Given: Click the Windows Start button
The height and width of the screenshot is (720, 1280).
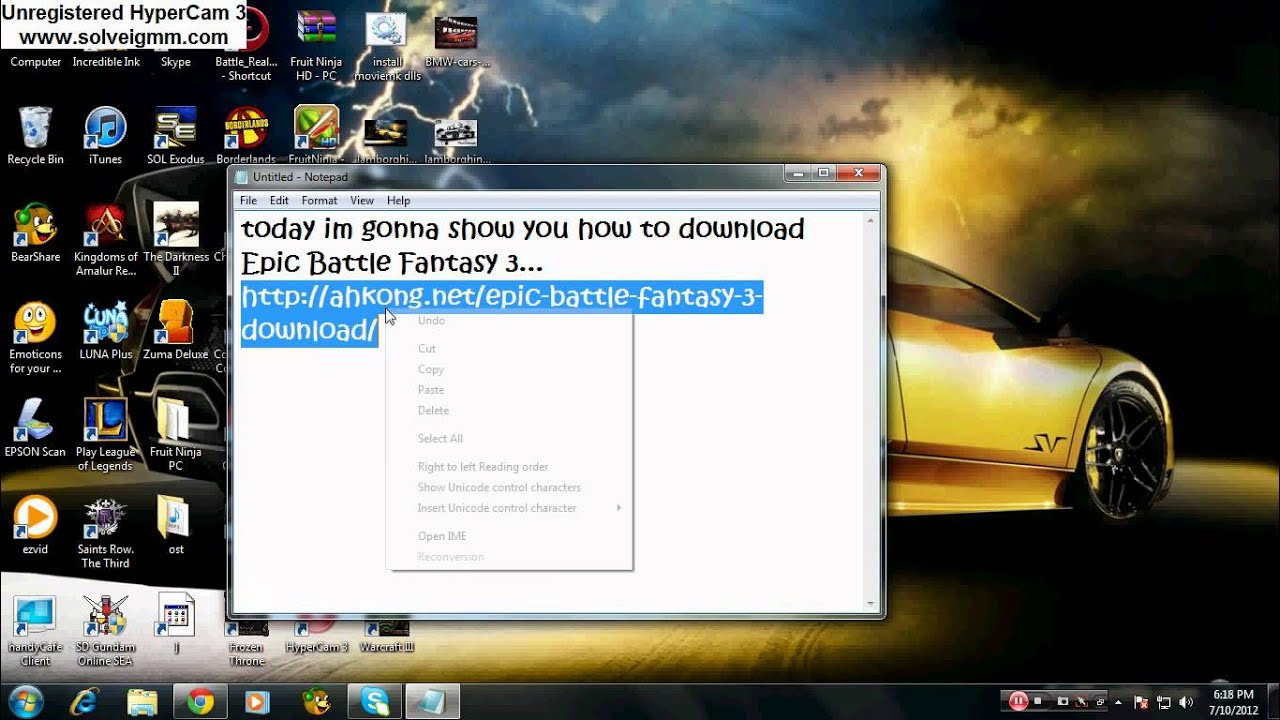Looking at the screenshot, I should point(24,700).
